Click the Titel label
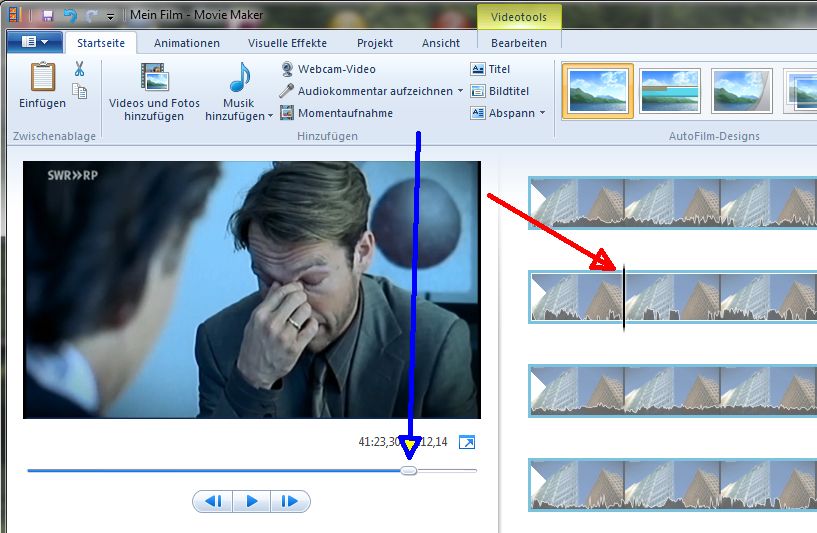 pos(499,69)
